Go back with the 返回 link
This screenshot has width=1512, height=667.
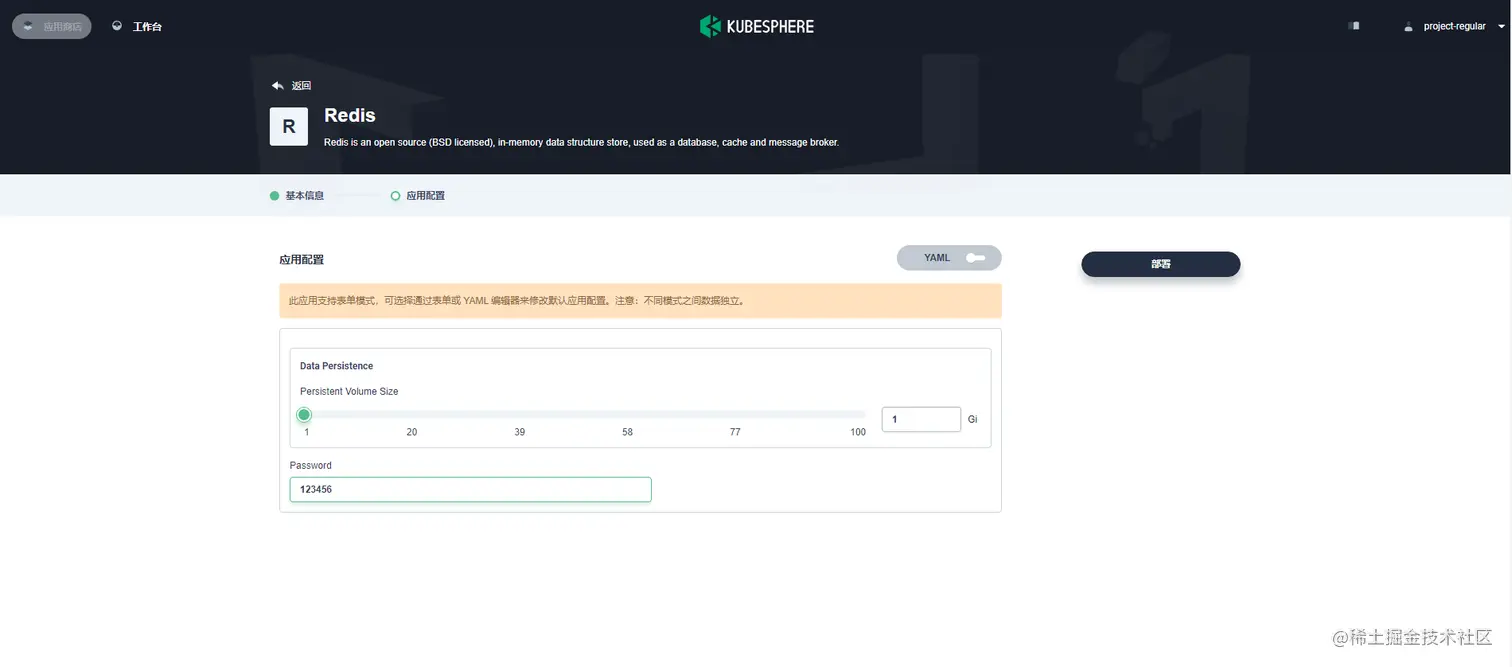click(x=291, y=86)
